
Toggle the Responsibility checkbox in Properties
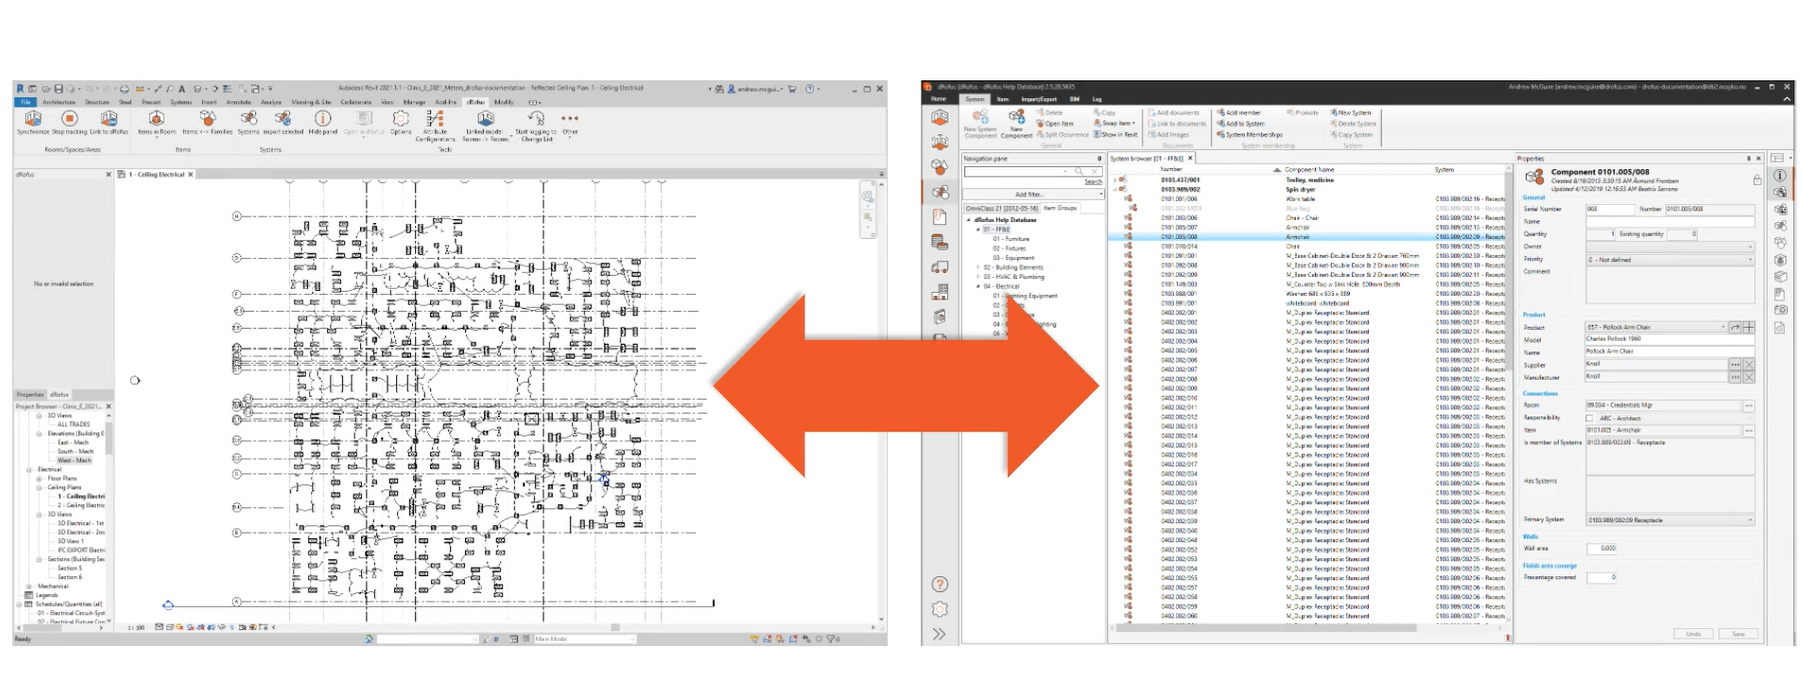(x=1590, y=418)
